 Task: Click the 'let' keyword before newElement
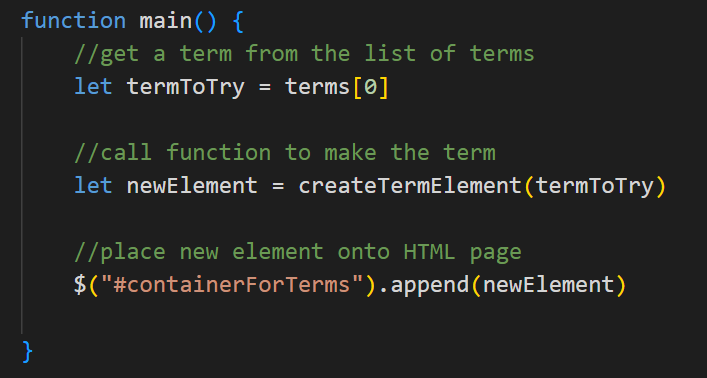[93, 185]
